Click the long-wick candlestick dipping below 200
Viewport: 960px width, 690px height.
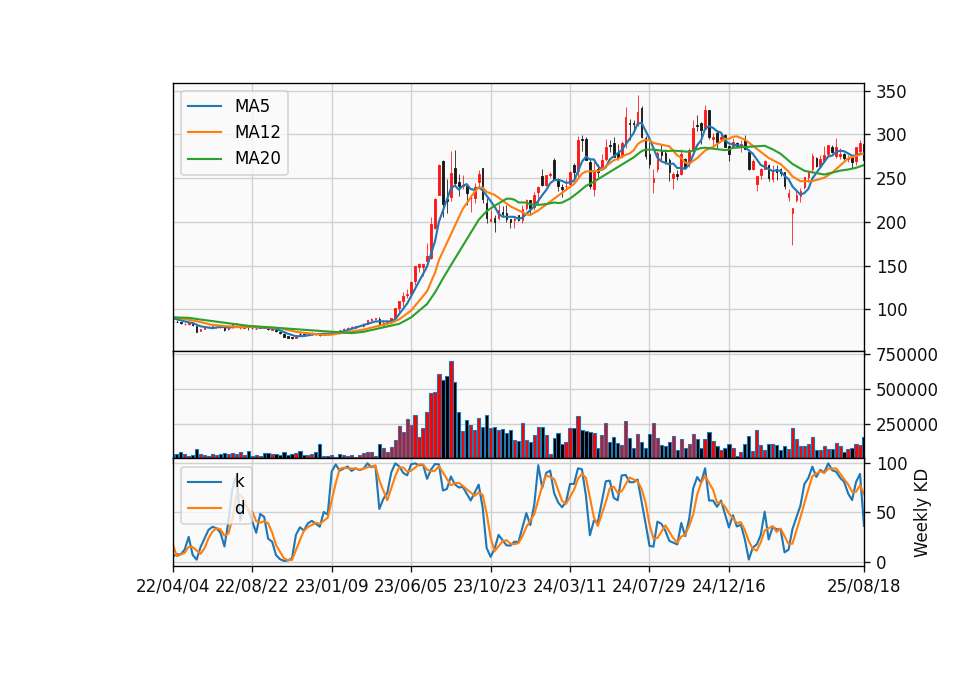792,227
